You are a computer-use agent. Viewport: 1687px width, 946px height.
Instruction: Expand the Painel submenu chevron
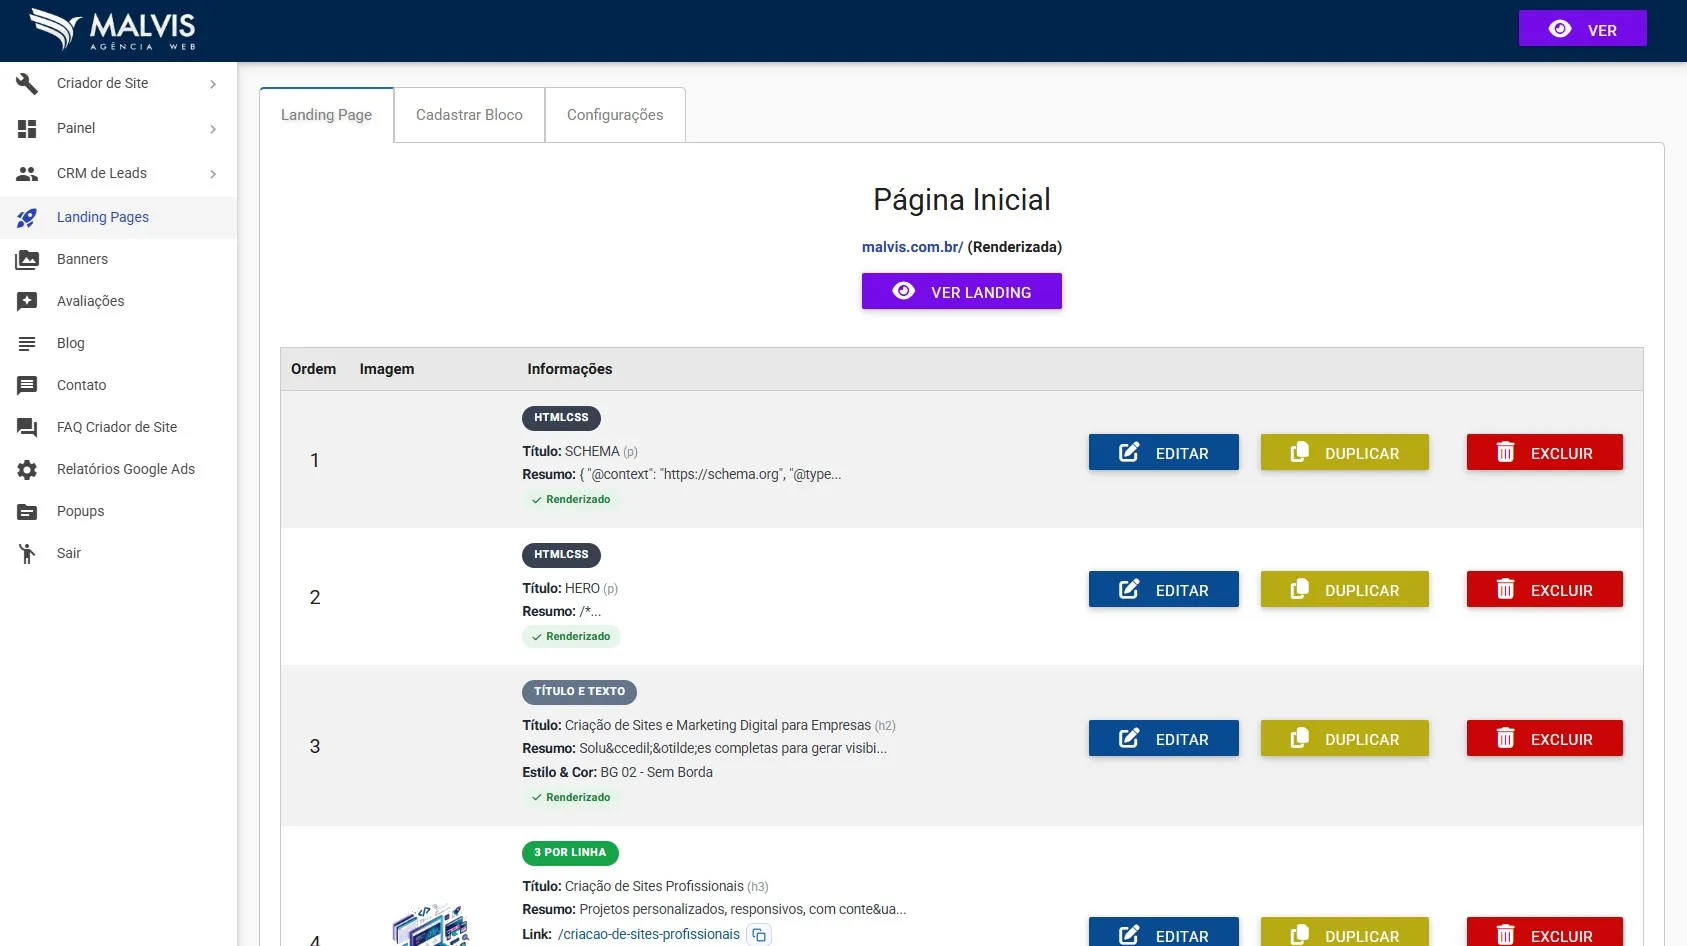coord(213,129)
